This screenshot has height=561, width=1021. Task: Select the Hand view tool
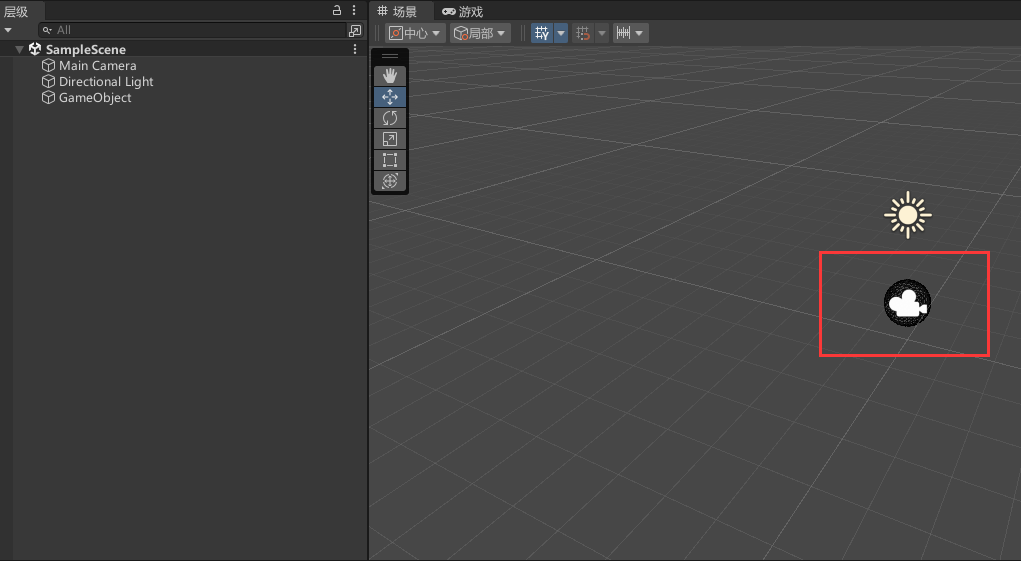[389, 75]
